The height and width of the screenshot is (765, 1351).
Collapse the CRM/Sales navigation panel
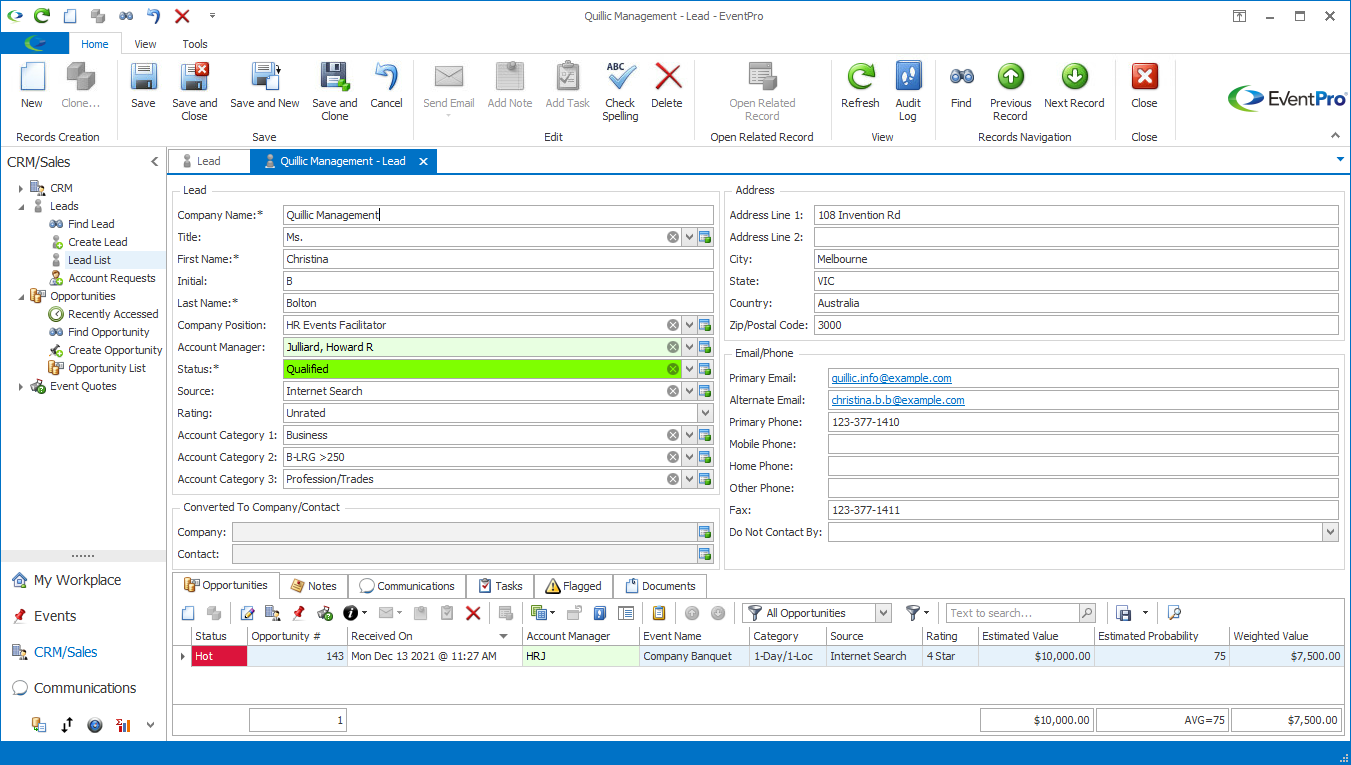point(154,162)
